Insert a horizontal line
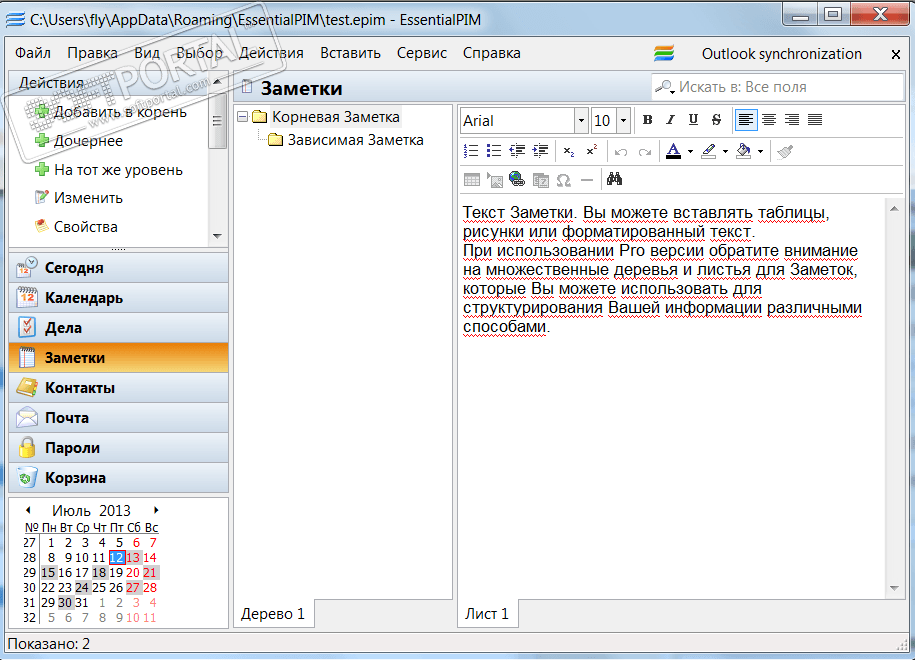 coord(587,180)
